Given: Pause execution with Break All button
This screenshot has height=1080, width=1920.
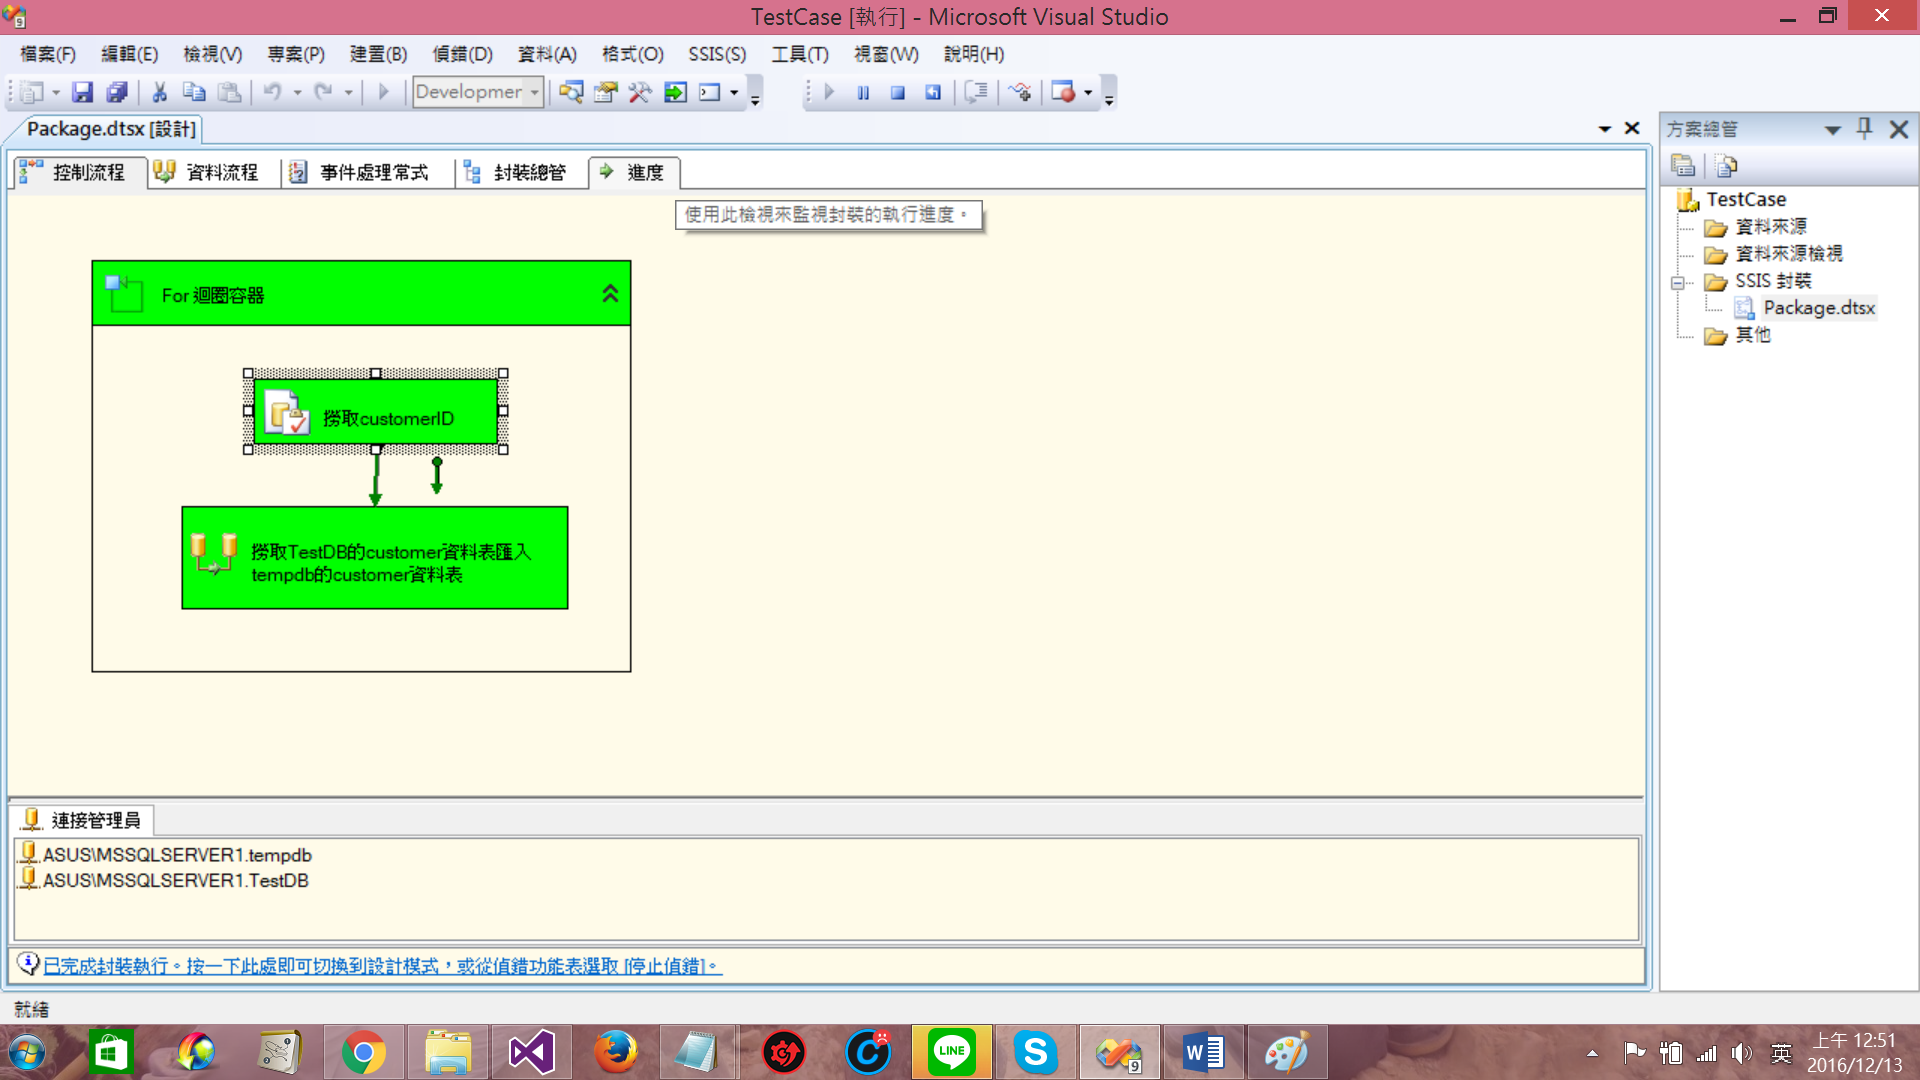Looking at the screenshot, I should (x=863, y=92).
